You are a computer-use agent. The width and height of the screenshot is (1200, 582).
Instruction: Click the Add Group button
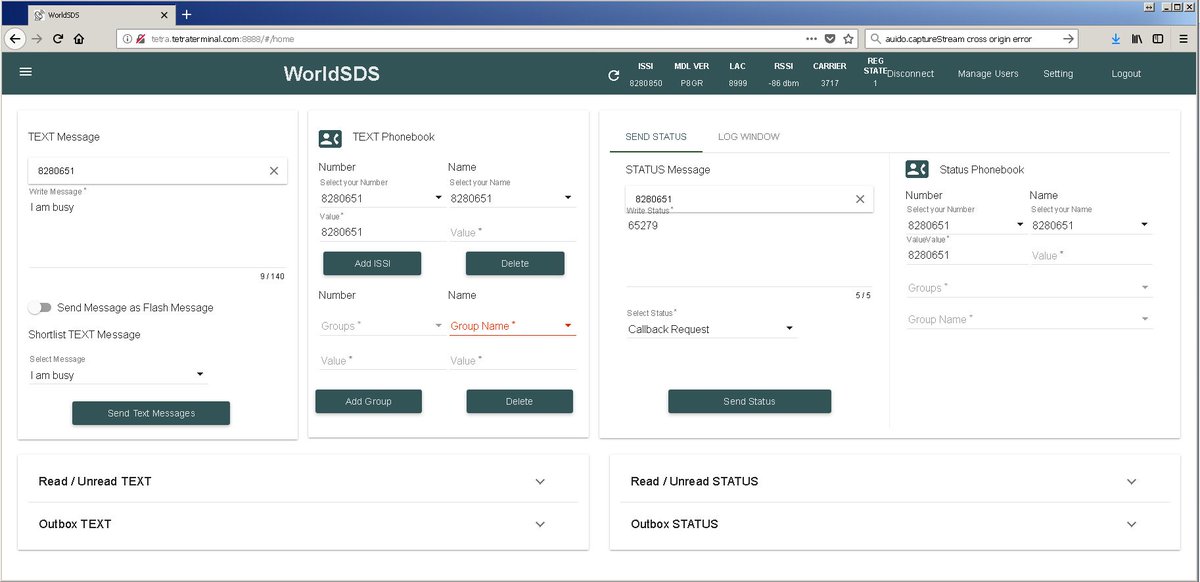[x=368, y=401]
